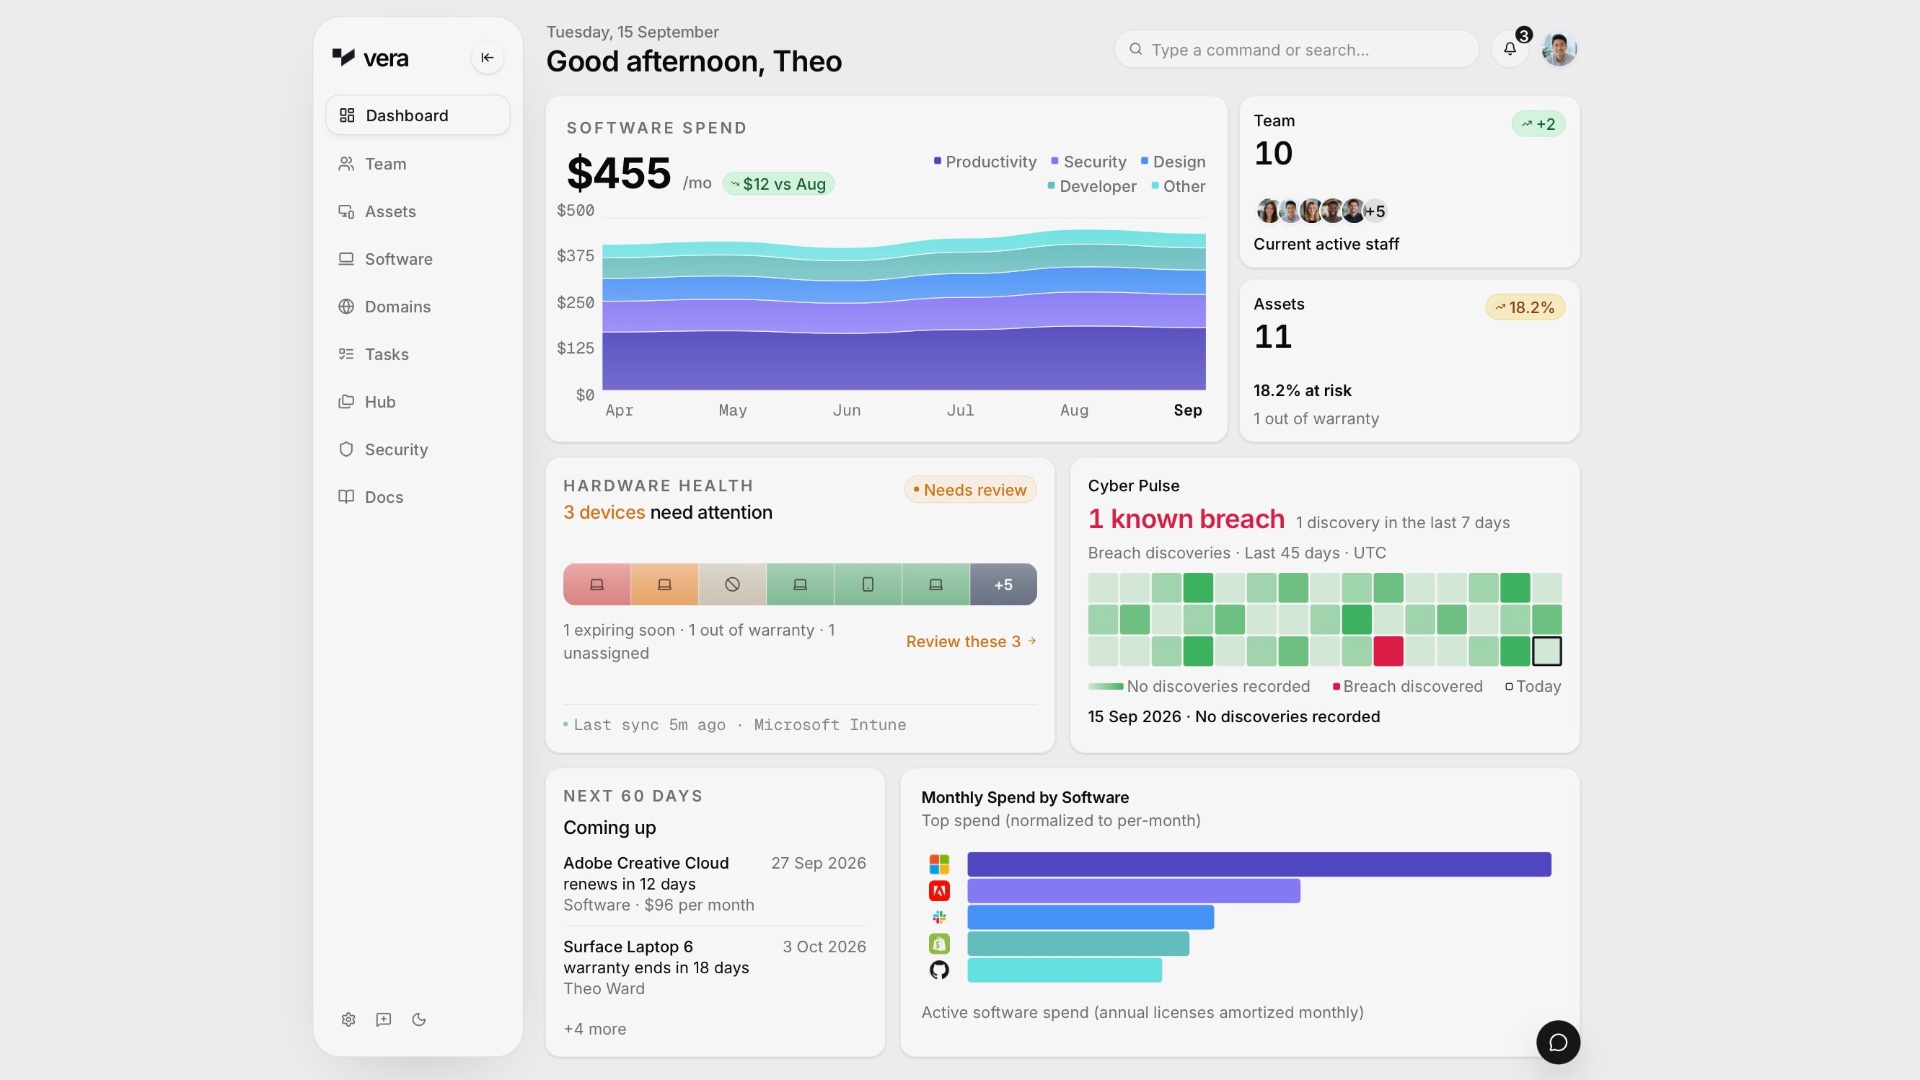The image size is (1920, 1080).
Task: Click the GitHub icon in spend chart
Action: coord(939,970)
